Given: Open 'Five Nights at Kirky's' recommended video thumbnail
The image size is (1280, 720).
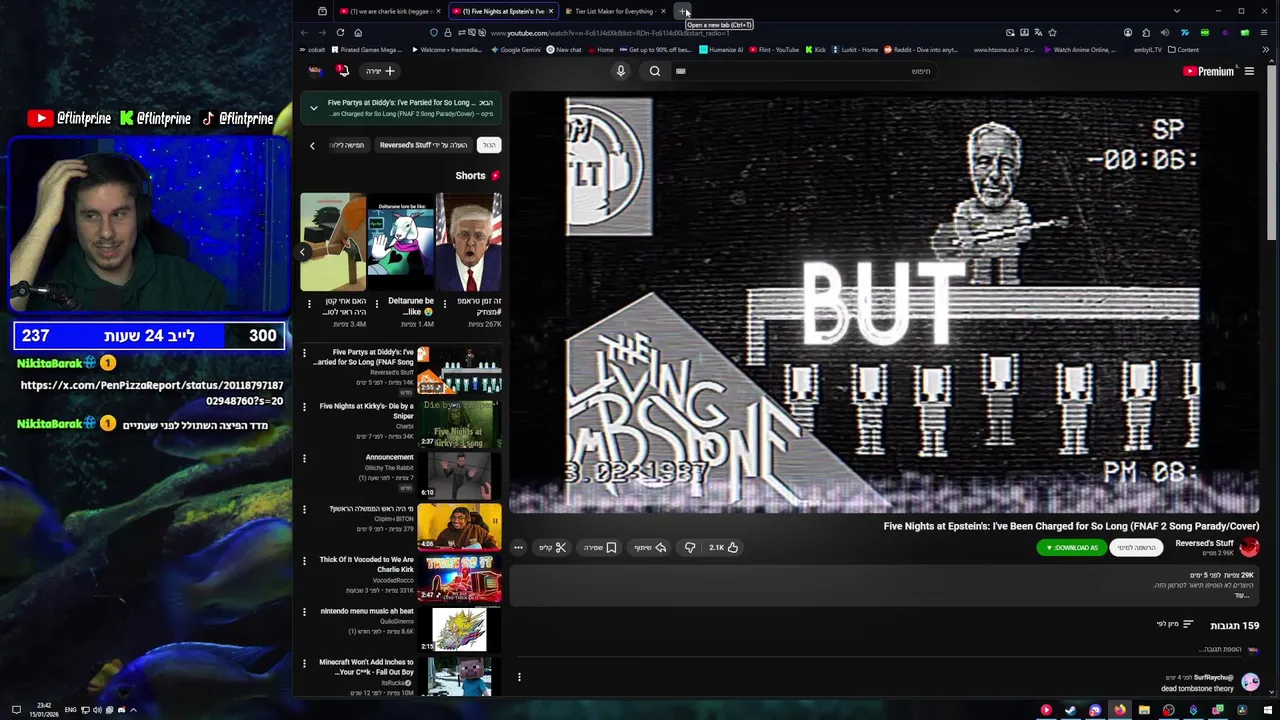Looking at the screenshot, I should [x=459, y=424].
